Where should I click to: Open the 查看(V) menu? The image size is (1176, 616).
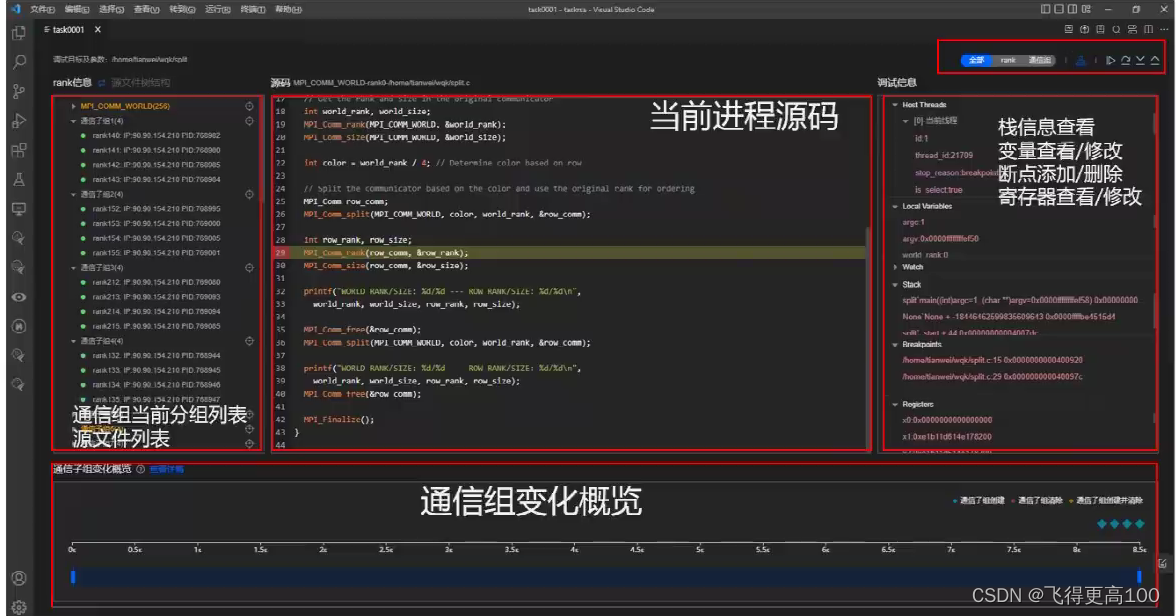pyautogui.click(x=146, y=10)
